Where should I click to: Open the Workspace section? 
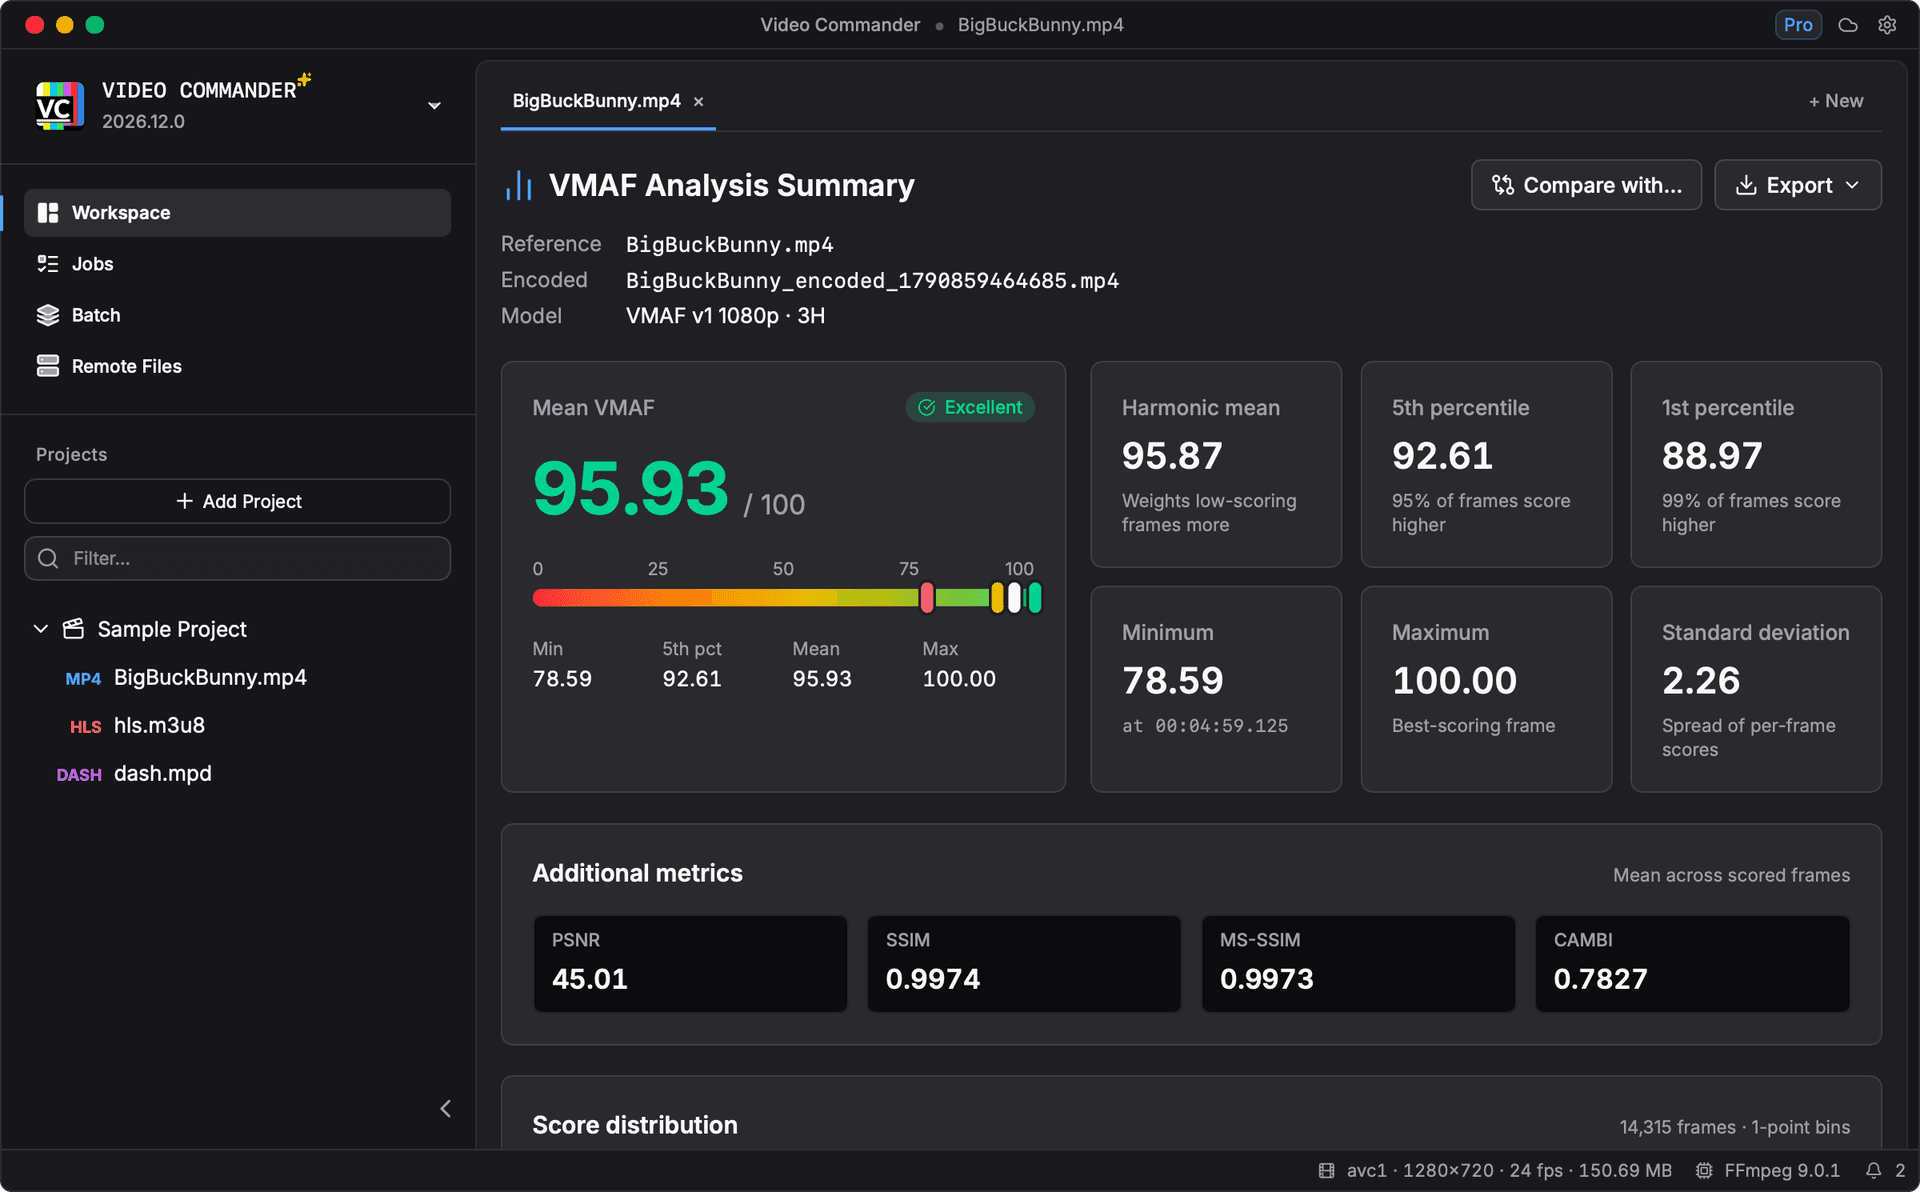pyautogui.click(x=237, y=213)
